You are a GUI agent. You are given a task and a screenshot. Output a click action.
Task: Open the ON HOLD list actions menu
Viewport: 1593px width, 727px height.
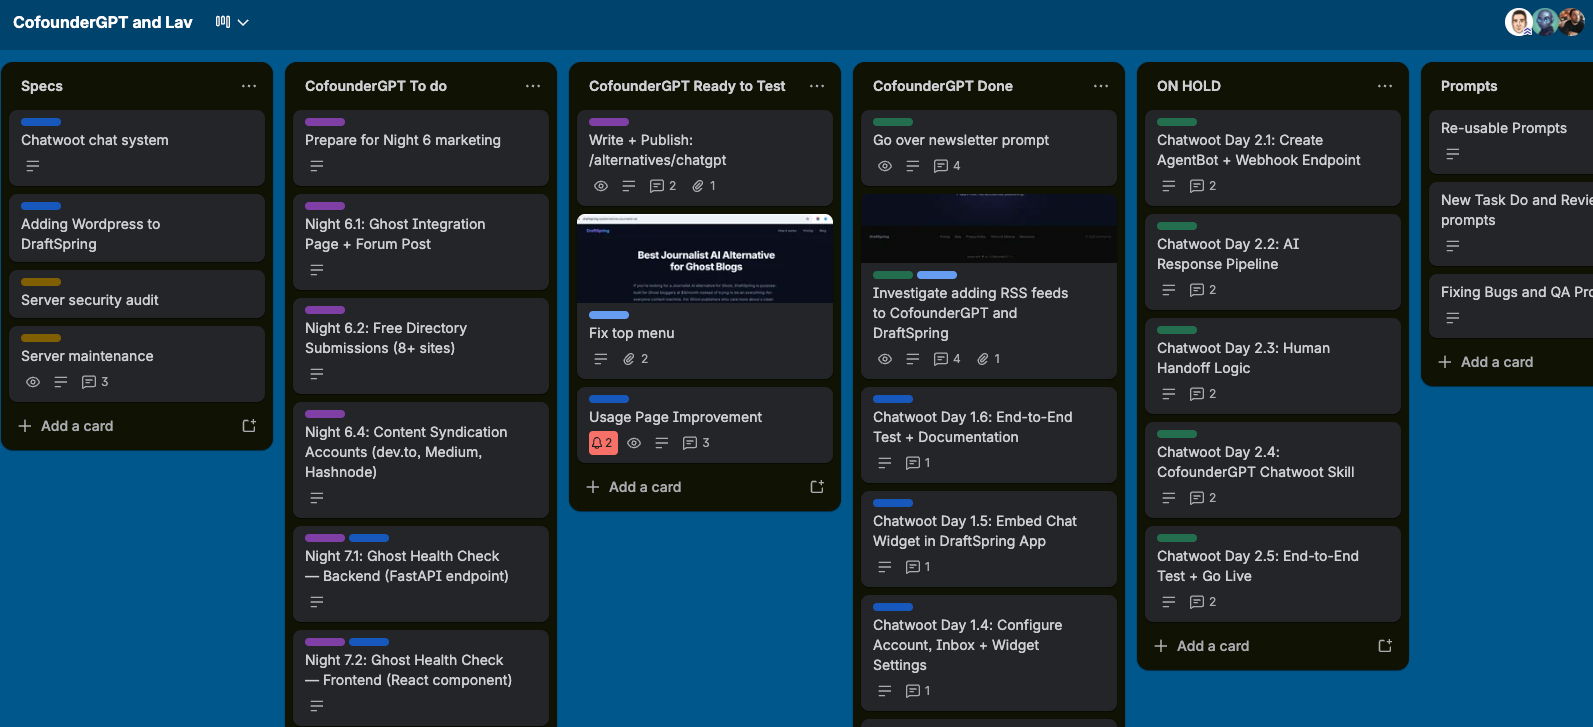click(1385, 86)
